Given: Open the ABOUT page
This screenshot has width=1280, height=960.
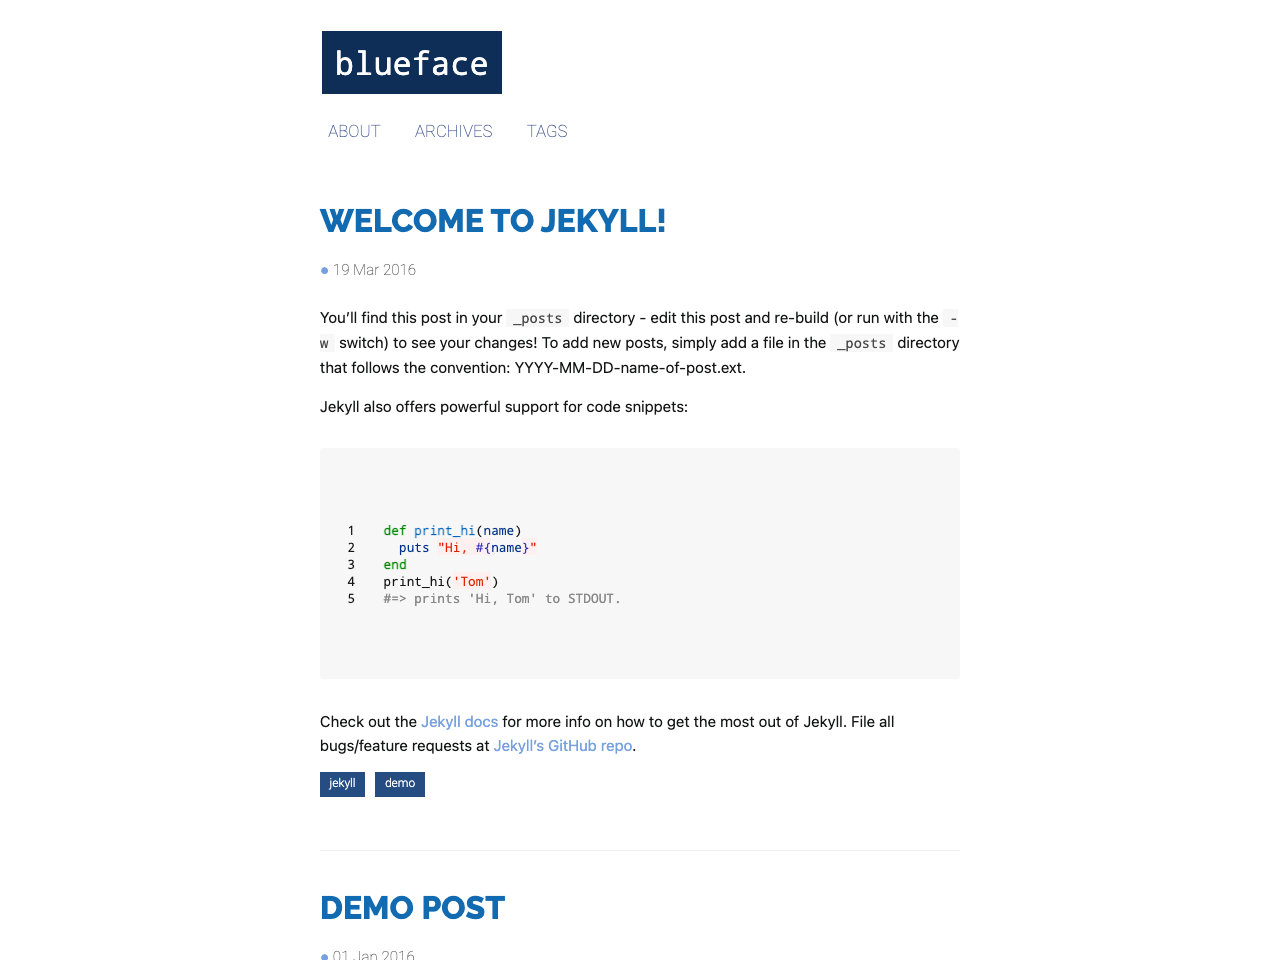Looking at the screenshot, I should pyautogui.click(x=354, y=131).
